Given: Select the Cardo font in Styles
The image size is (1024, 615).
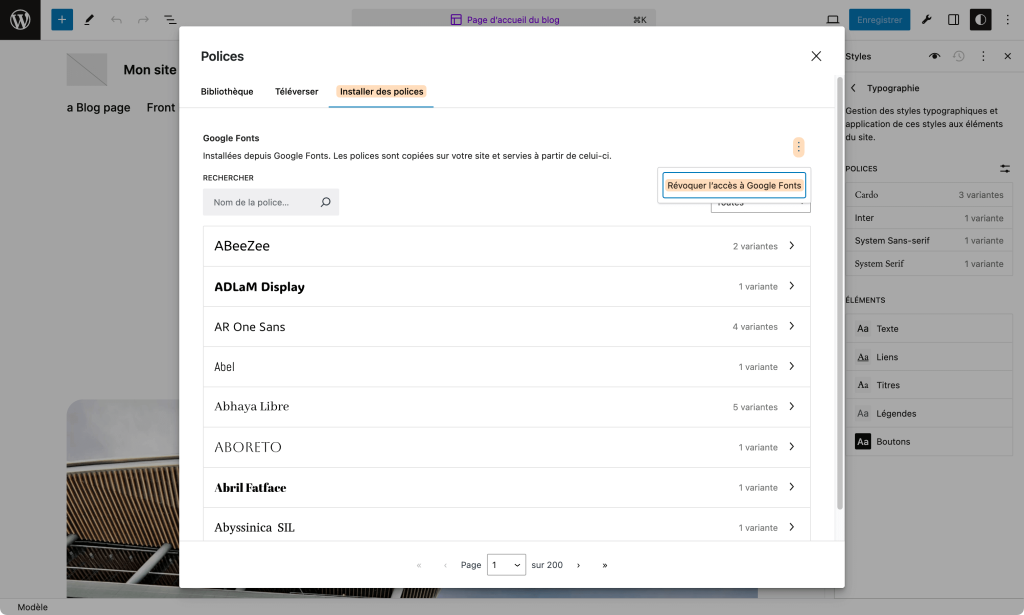Looking at the screenshot, I should (x=929, y=195).
